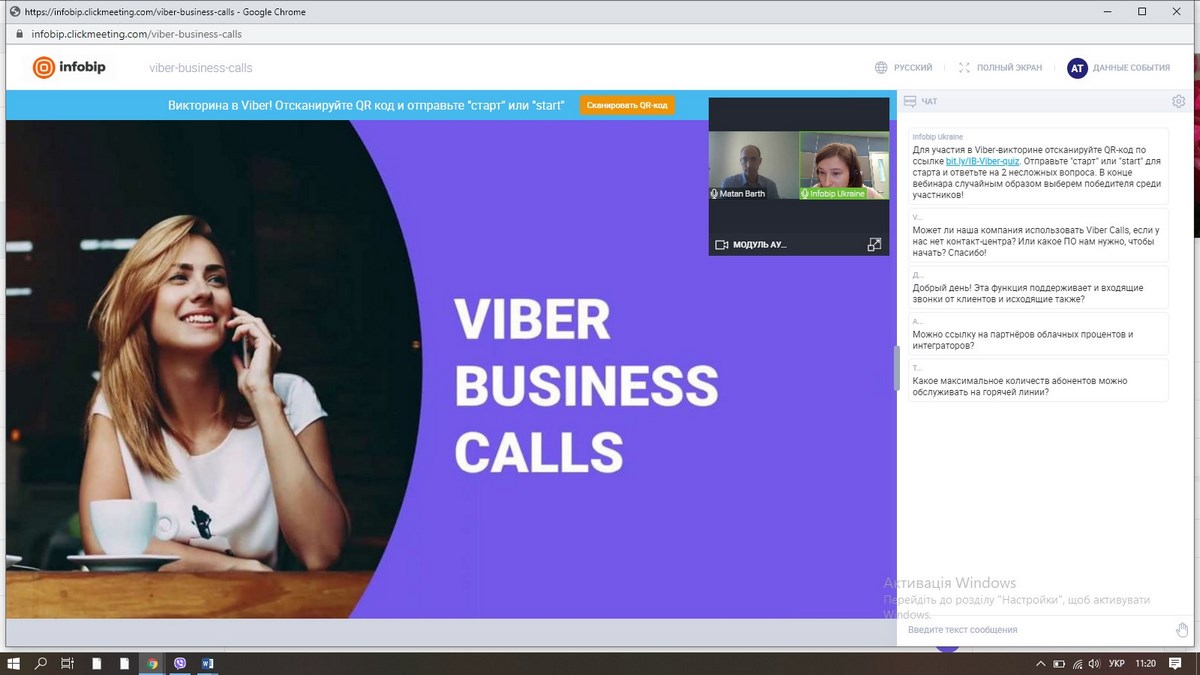Toggle full screen mode (Полный экран)

coord(999,68)
